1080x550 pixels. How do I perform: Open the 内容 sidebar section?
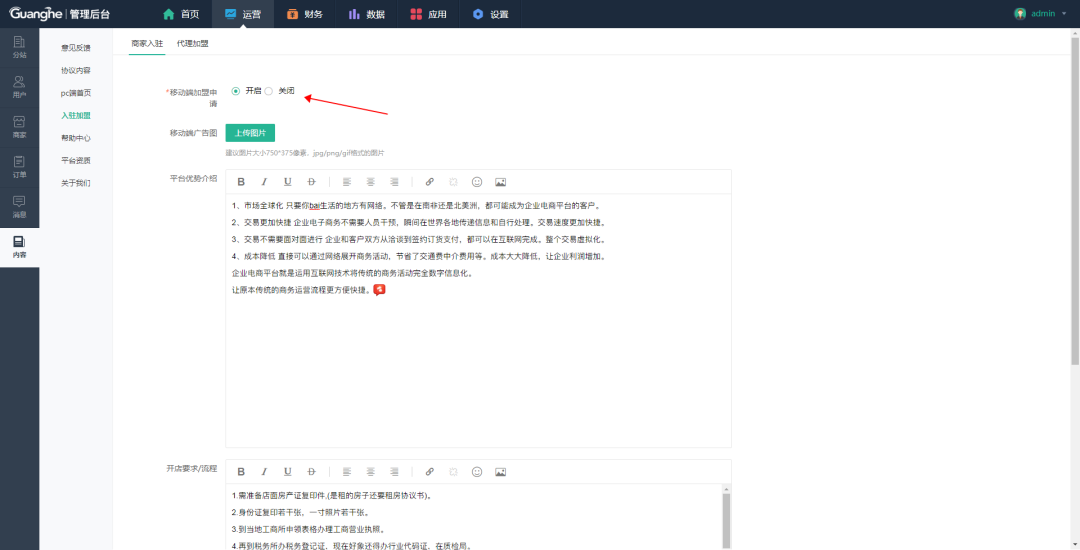click(19, 248)
